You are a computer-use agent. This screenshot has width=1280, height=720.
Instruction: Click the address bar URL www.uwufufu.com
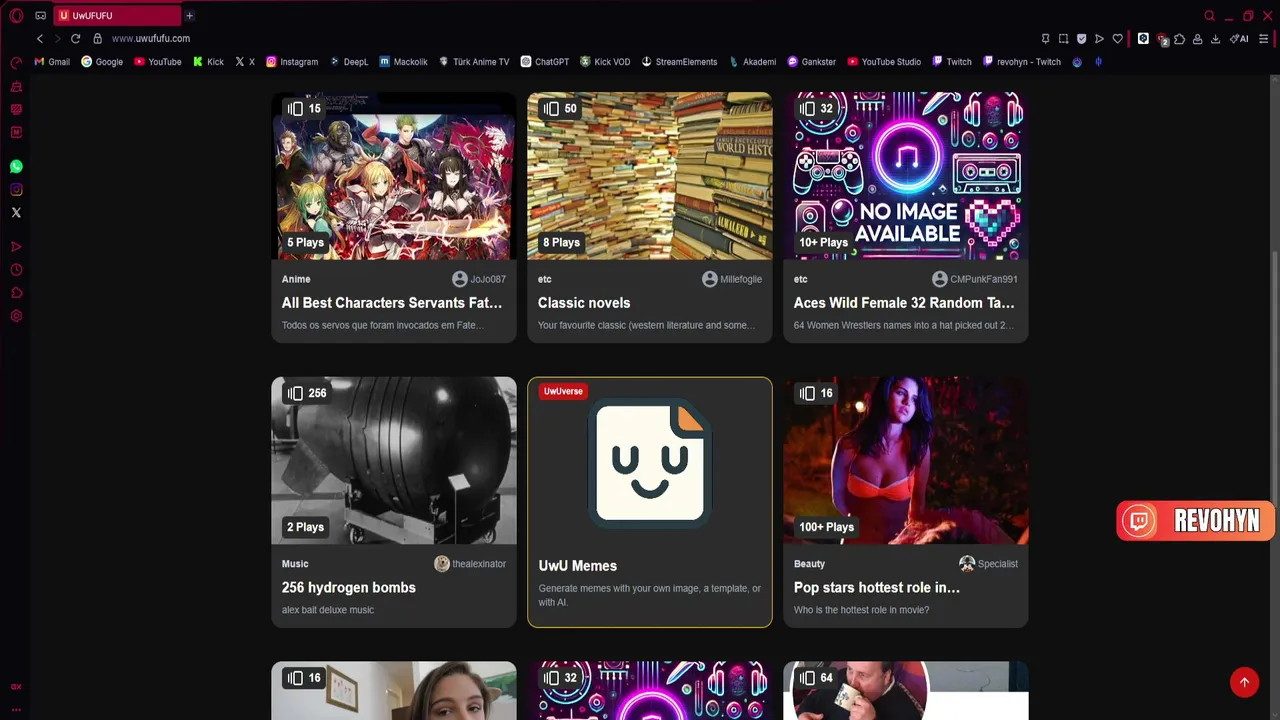point(151,38)
